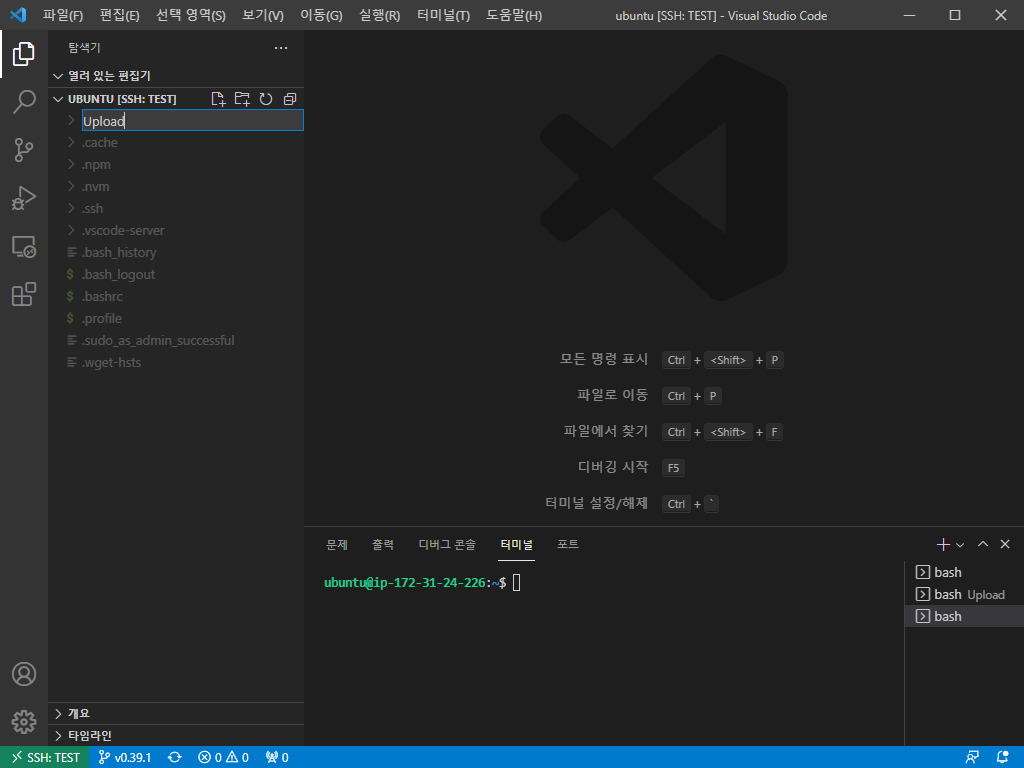Open the .bashrc file
Screen dimensions: 1024x768
pos(176,296)
